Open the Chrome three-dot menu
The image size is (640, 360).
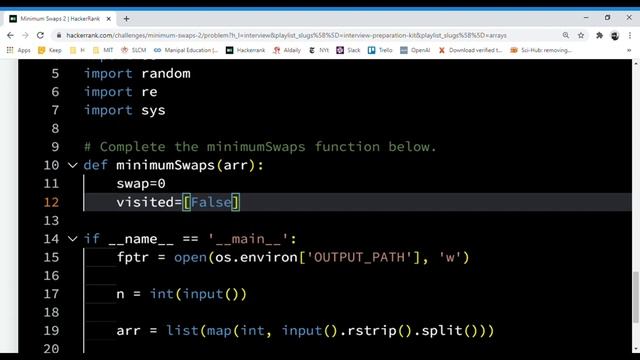click(630, 36)
